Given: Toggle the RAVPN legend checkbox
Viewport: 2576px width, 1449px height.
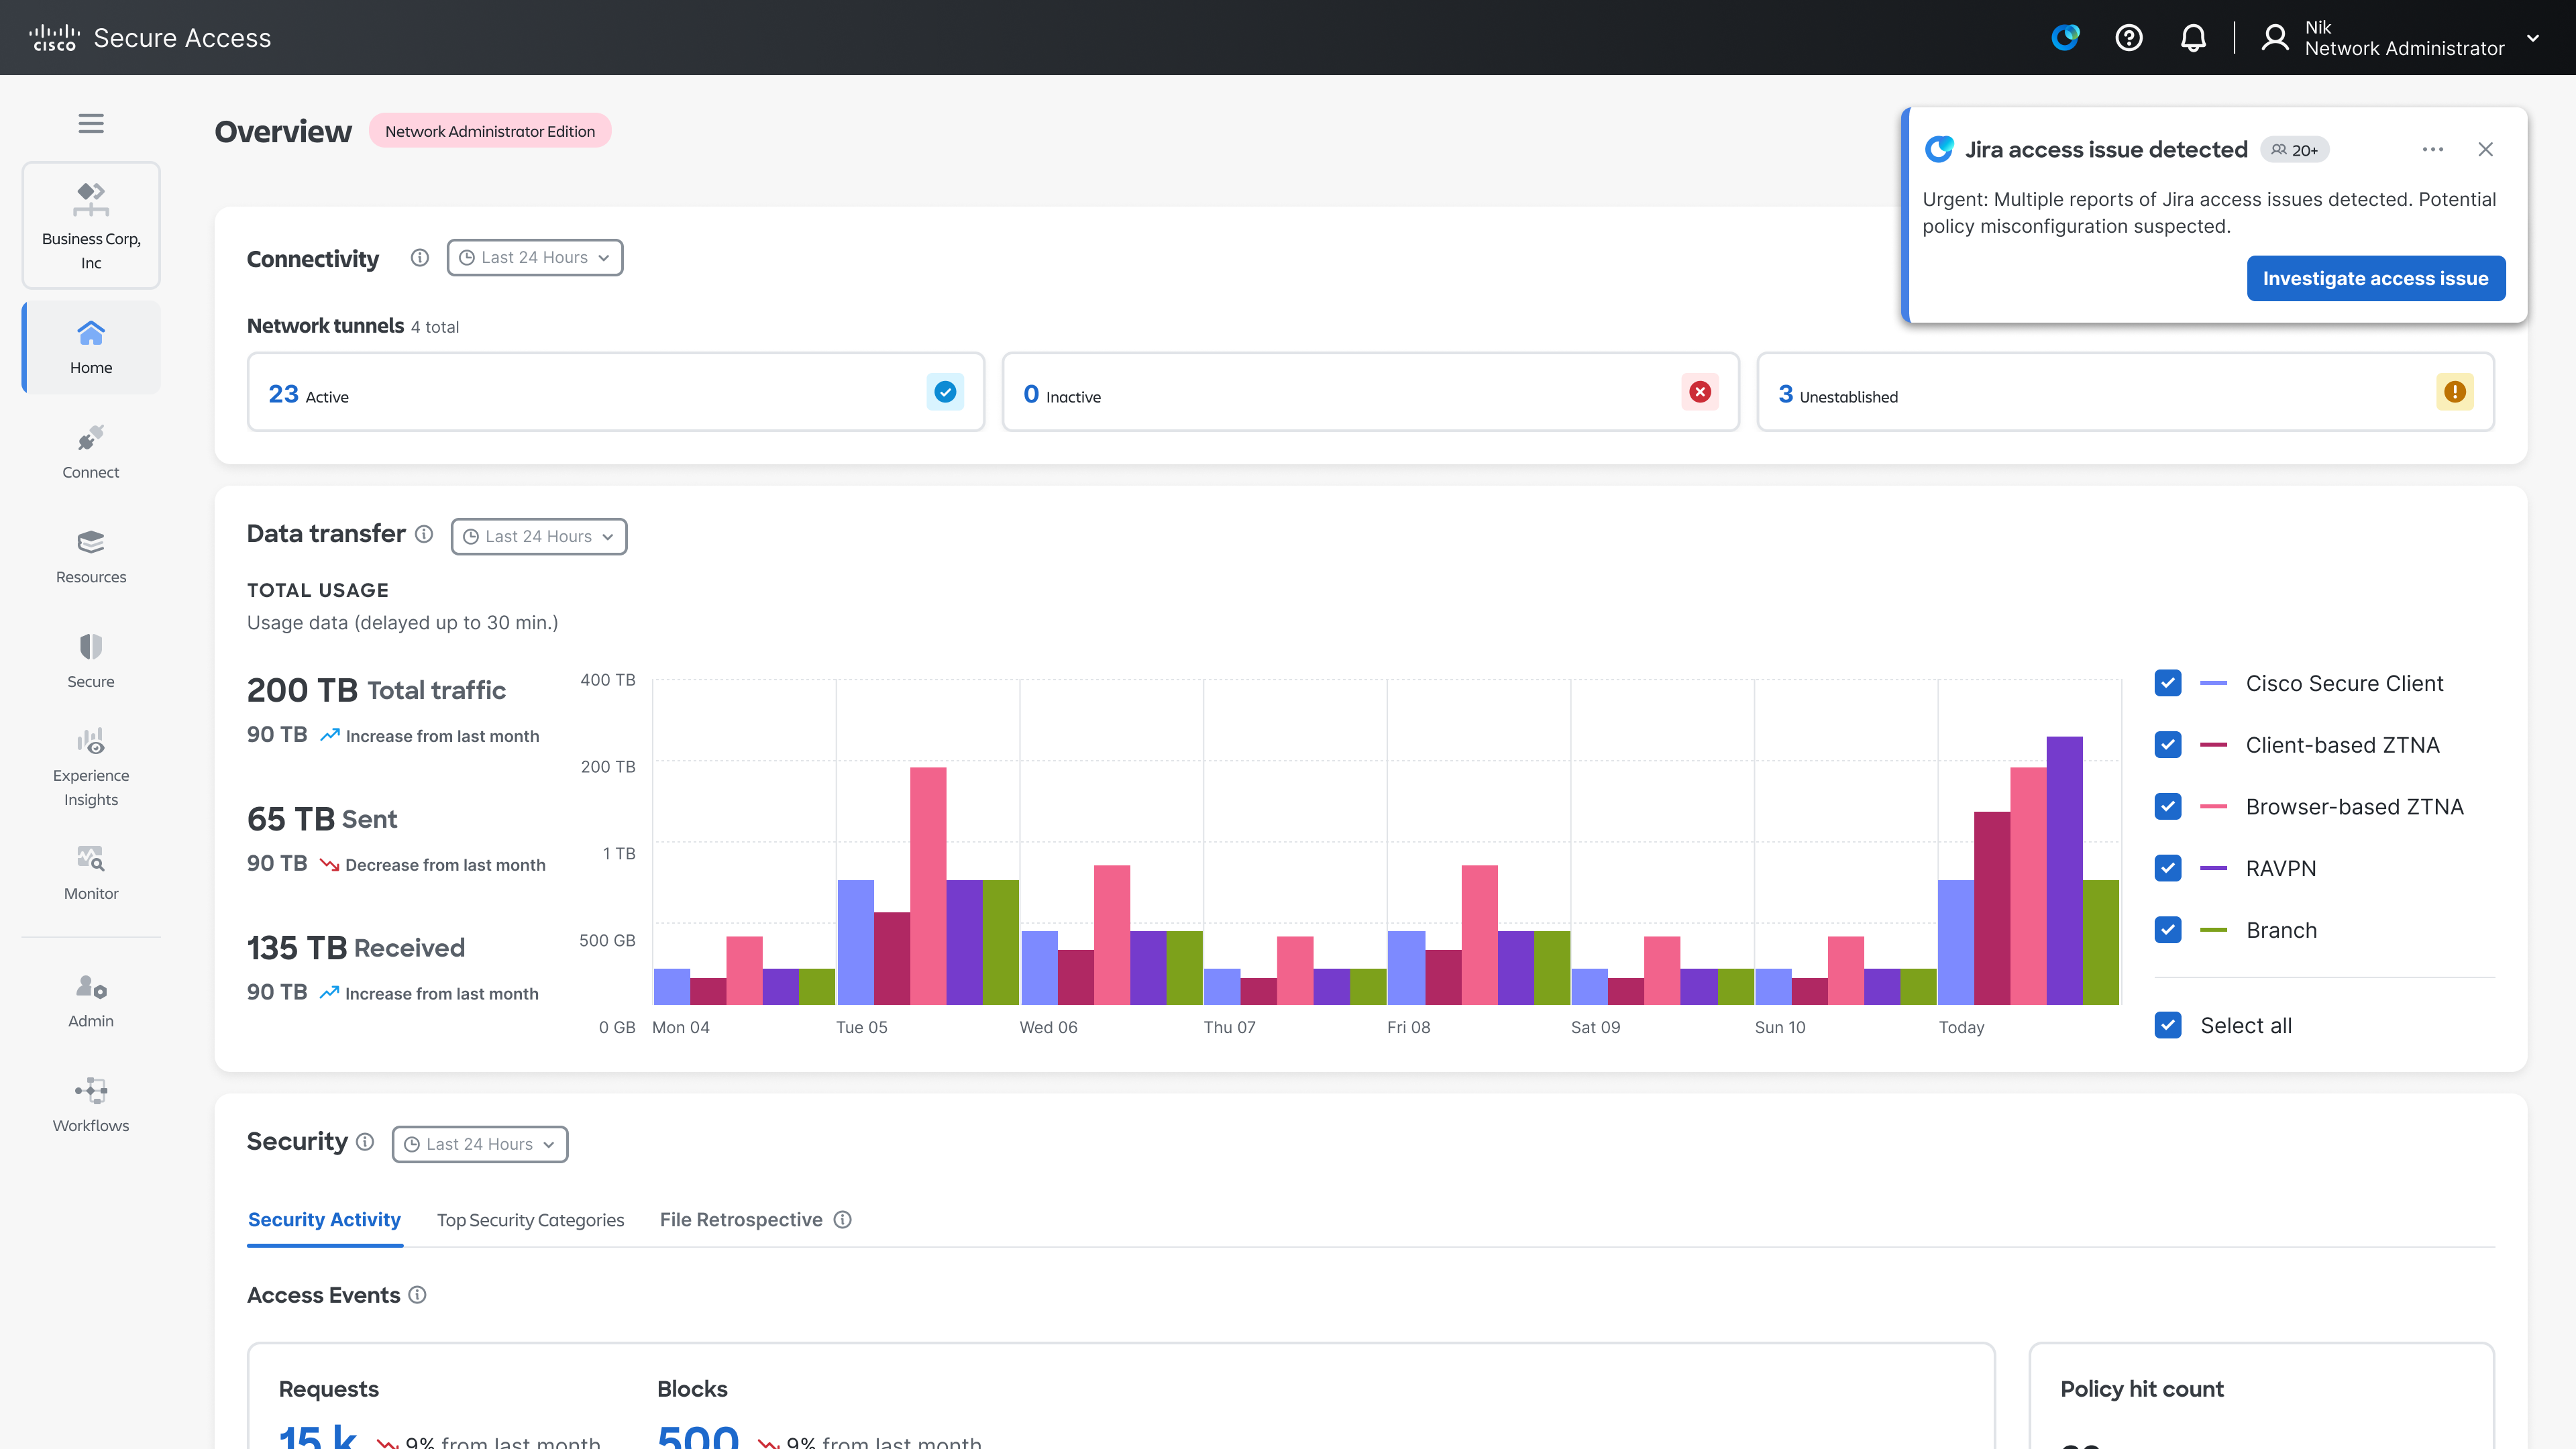Looking at the screenshot, I should (2168, 868).
